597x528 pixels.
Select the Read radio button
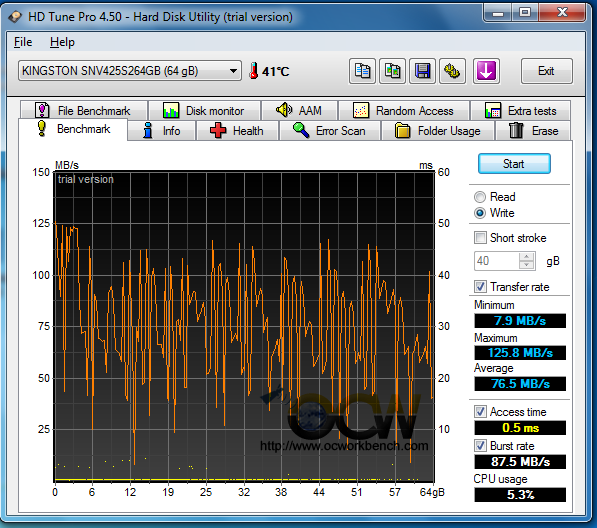point(480,197)
